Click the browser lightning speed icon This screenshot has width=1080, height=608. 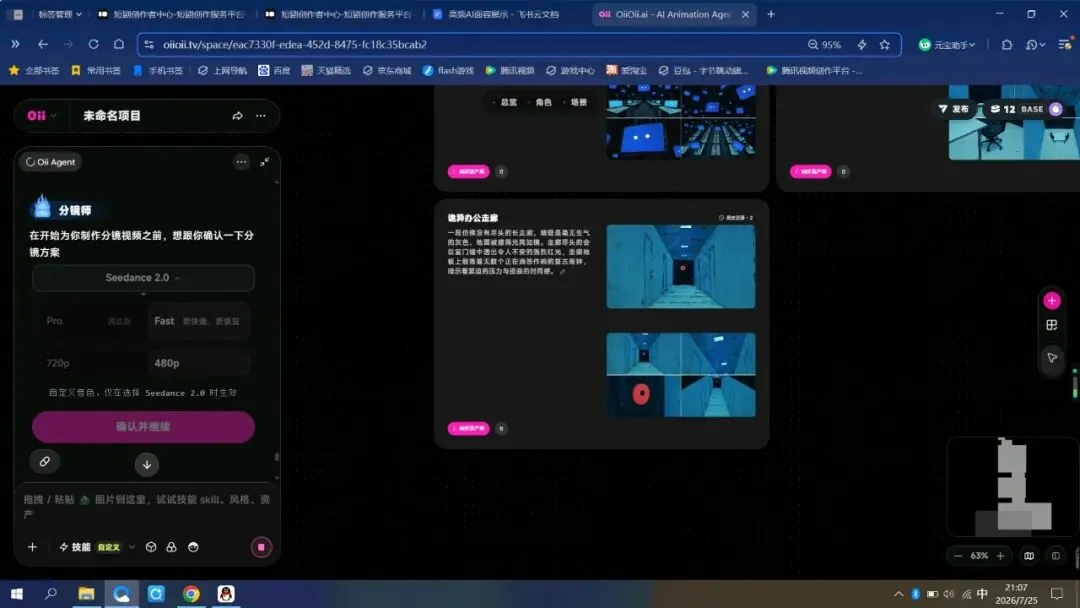click(x=862, y=45)
